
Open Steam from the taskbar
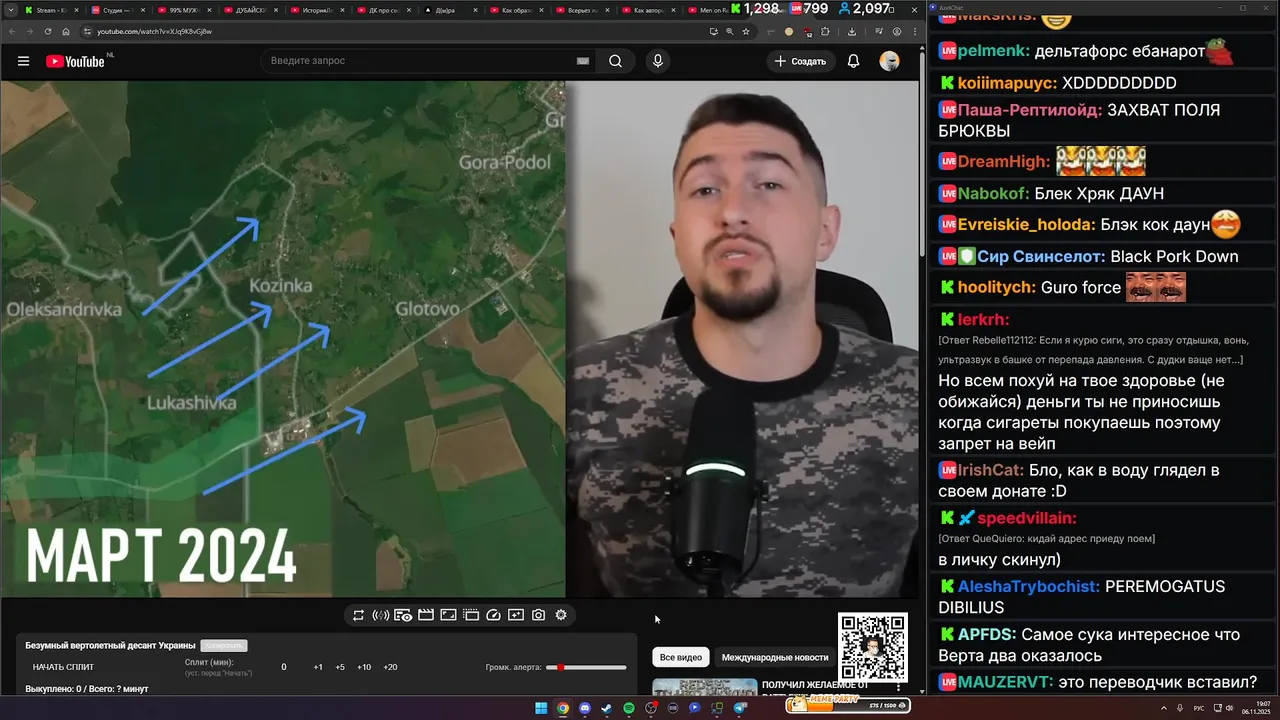click(607, 708)
